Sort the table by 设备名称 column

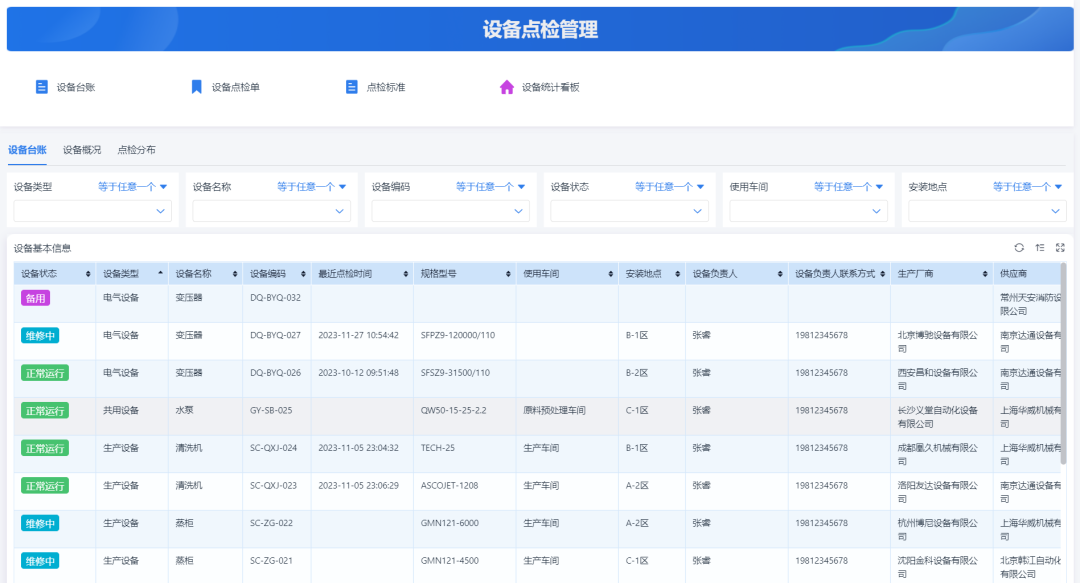coord(235,274)
